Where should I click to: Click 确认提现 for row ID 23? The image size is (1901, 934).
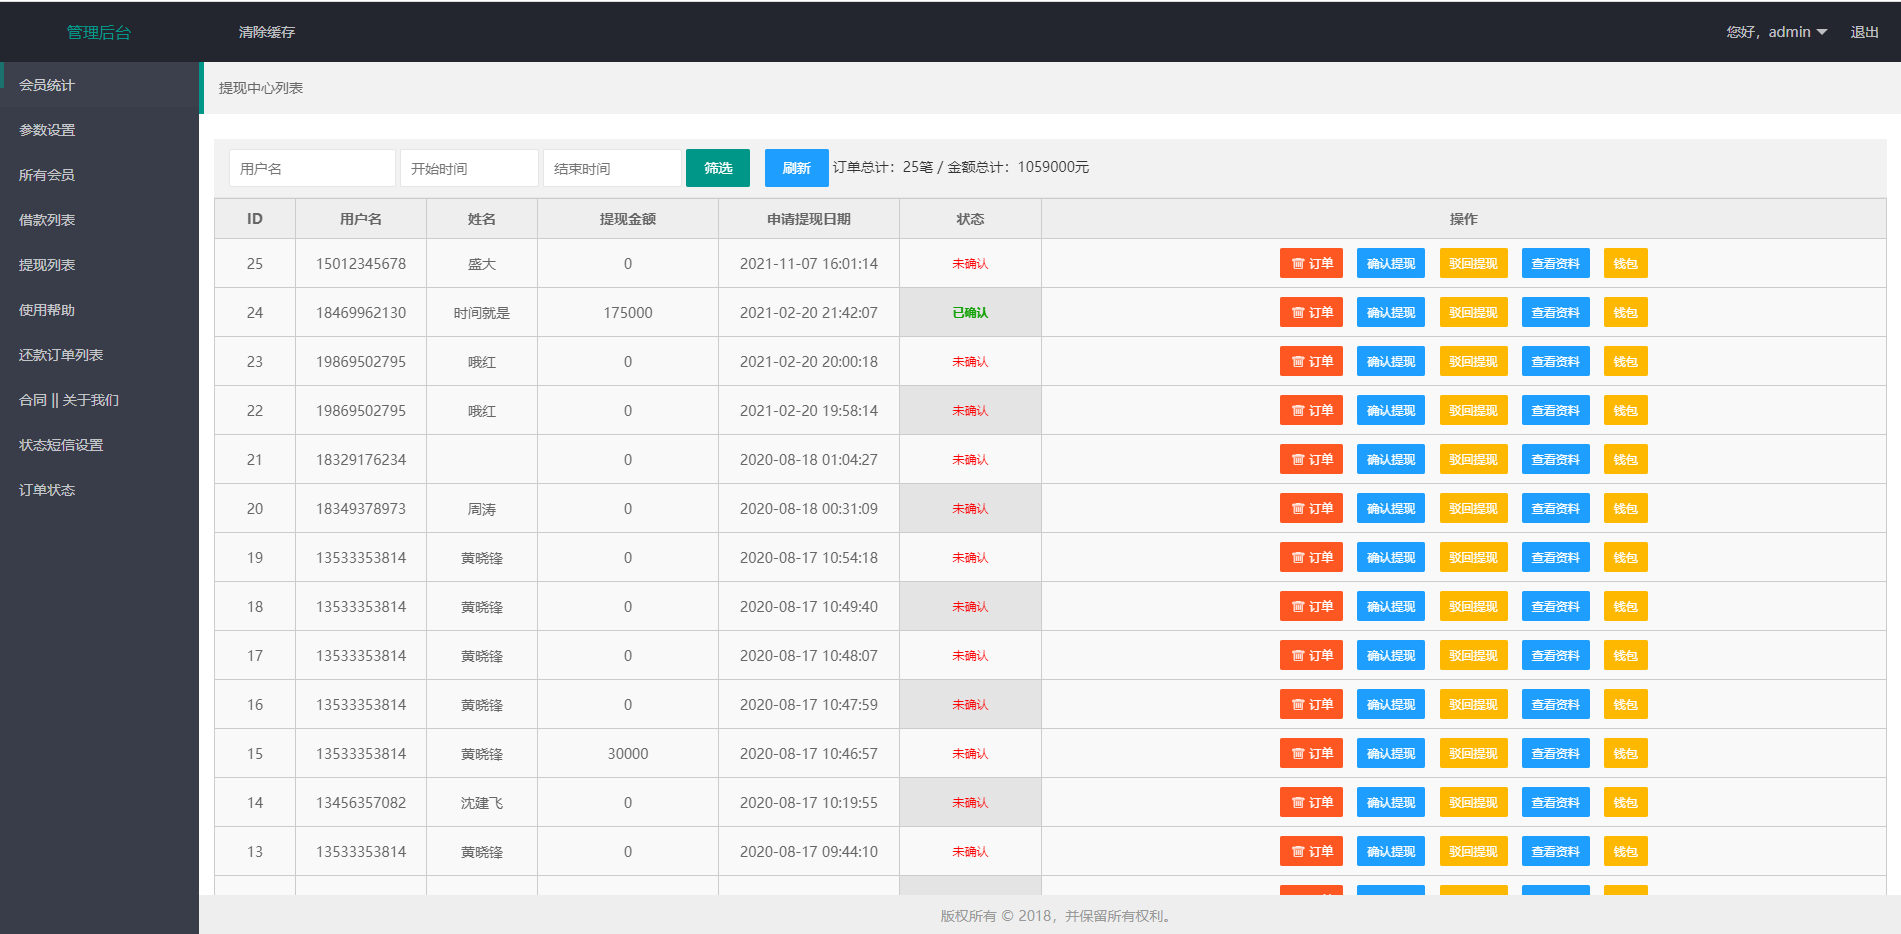click(x=1390, y=362)
